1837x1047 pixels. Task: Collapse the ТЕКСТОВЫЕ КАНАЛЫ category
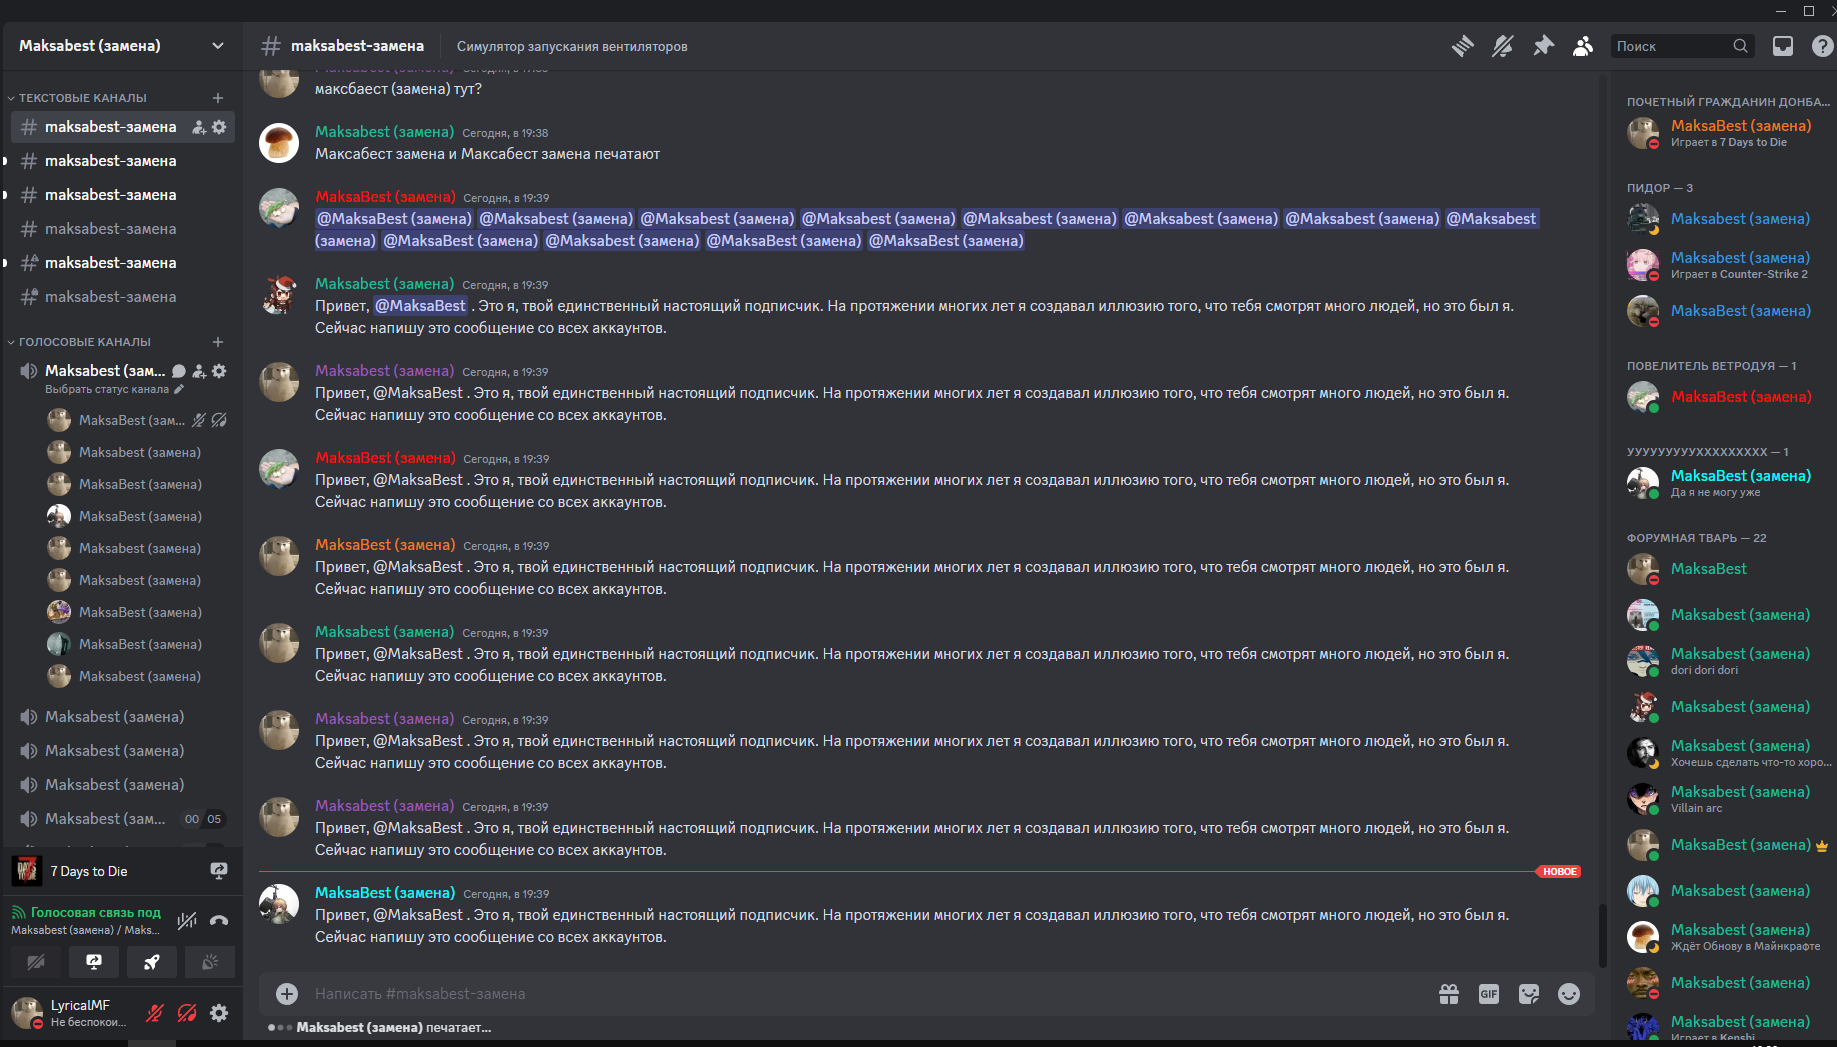tap(82, 98)
